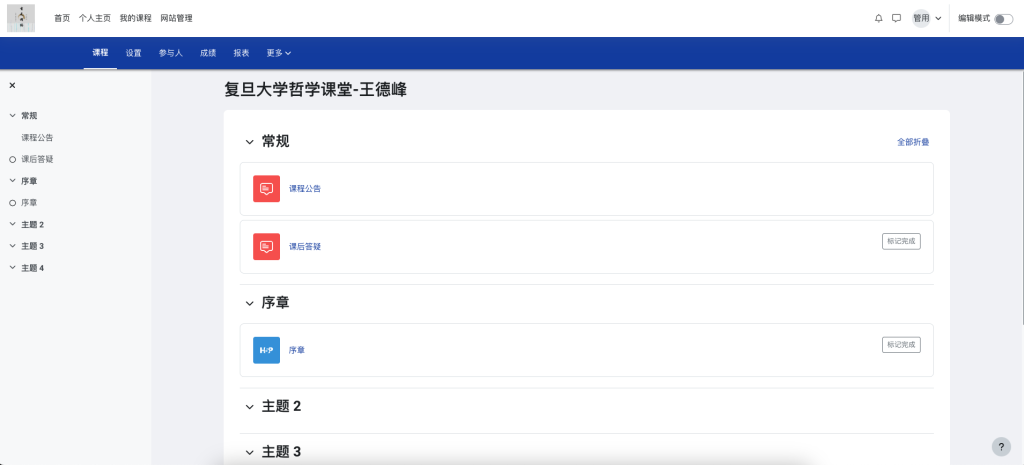
Task: Click the page vertical scrollbar
Action: pyautogui.click(x=1021, y=196)
